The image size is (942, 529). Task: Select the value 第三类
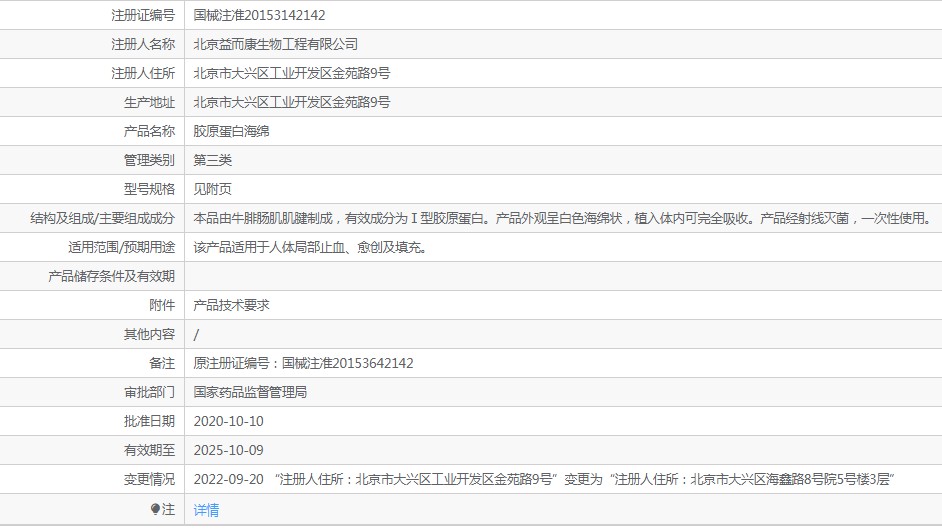pyautogui.click(x=213, y=160)
